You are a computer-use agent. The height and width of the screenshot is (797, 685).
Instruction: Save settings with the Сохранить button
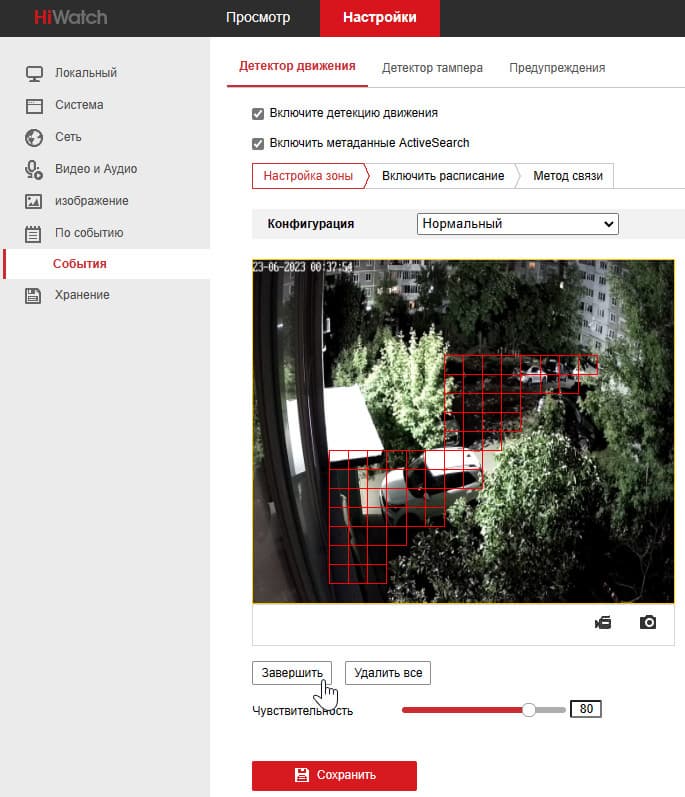tap(334, 775)
